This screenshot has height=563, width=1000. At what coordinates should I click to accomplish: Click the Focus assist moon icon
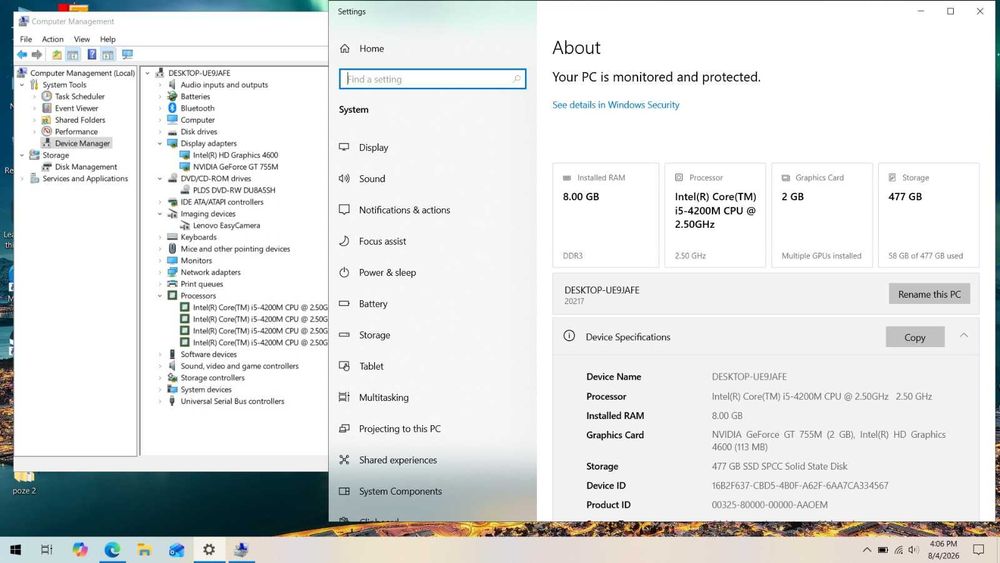pyautogui.click(x=344, y=241)
